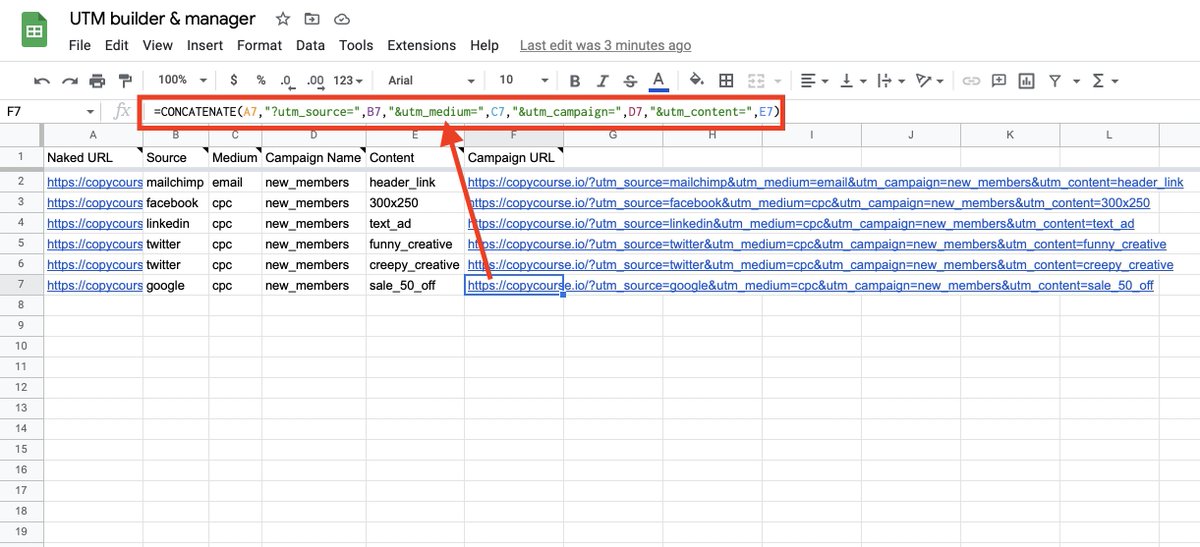Screen dimensions: 1200x547
Task: Open the Tools menu
Action: tap(356, 45)
